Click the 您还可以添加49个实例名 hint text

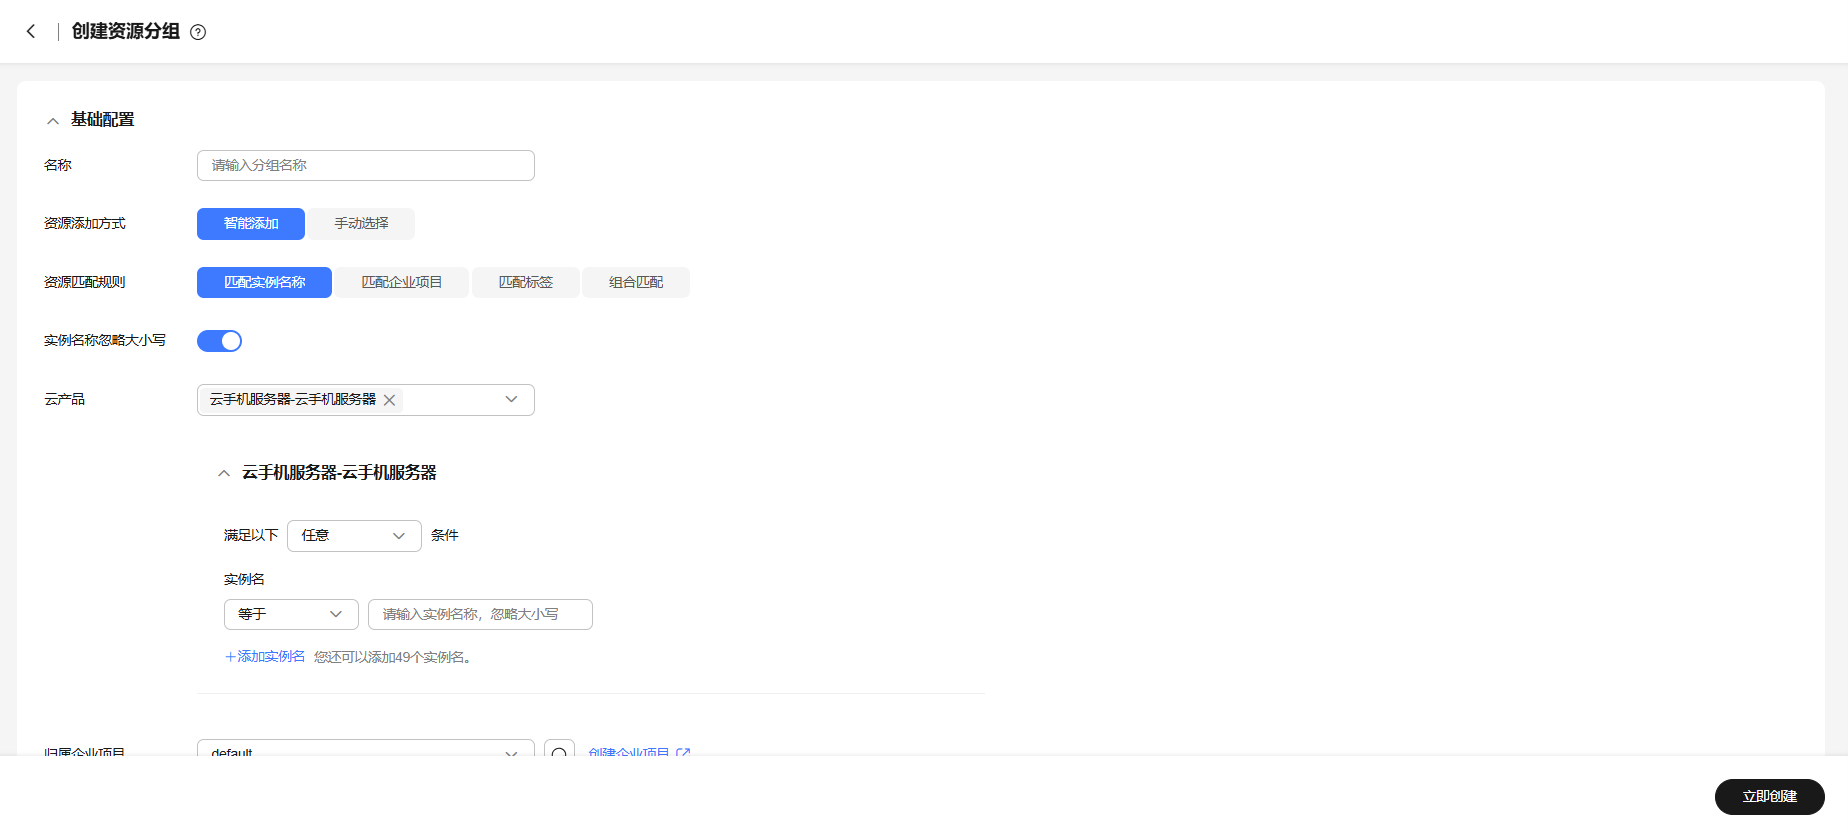point(392,657)
